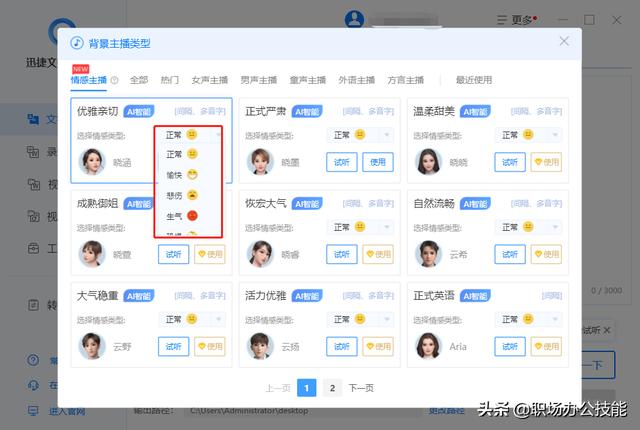
Task: Click 试听 for the 晓墨 voice
Action: 342,162
